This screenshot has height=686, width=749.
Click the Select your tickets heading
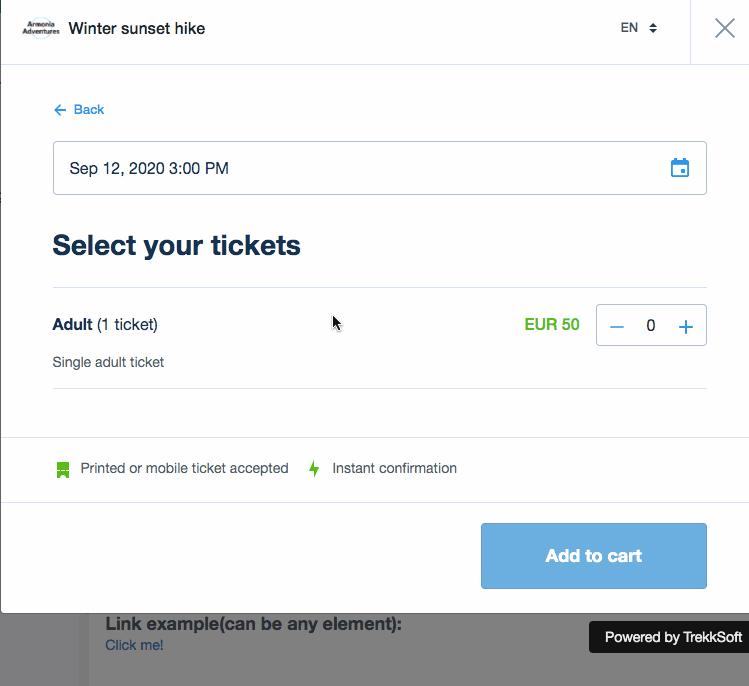[x=176, y=245]
